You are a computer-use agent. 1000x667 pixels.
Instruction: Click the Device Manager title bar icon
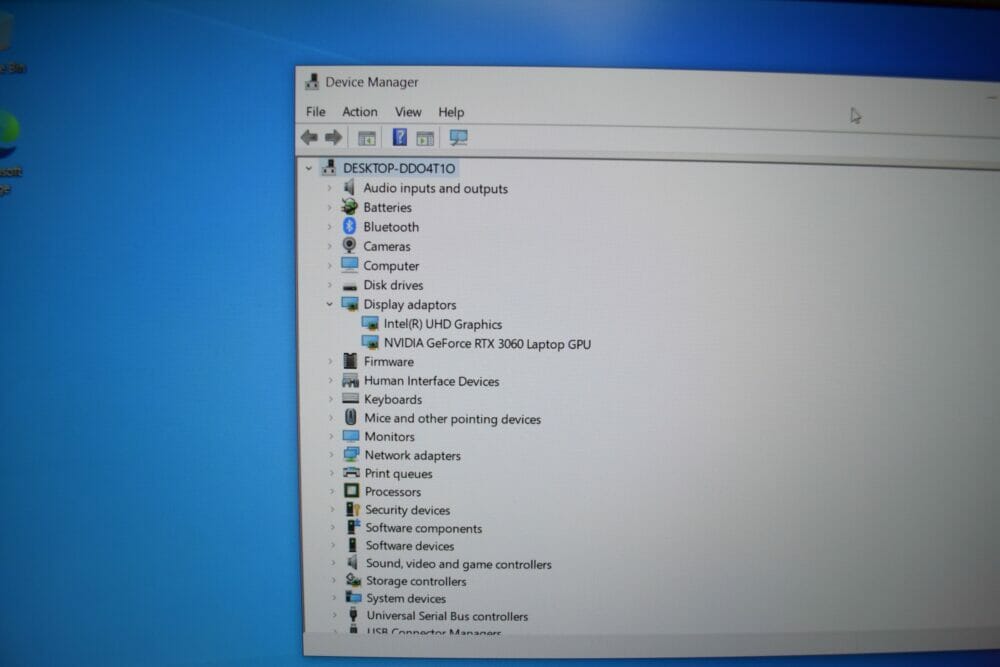pos(312,82)
